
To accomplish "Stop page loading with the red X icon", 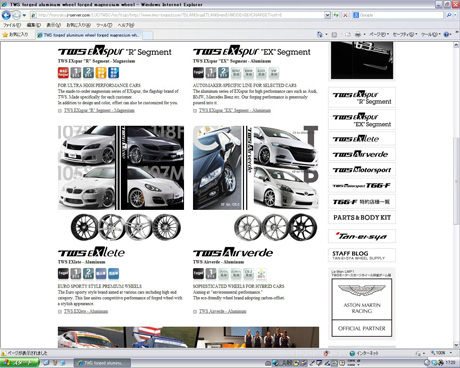I will (x=345, y=15).
